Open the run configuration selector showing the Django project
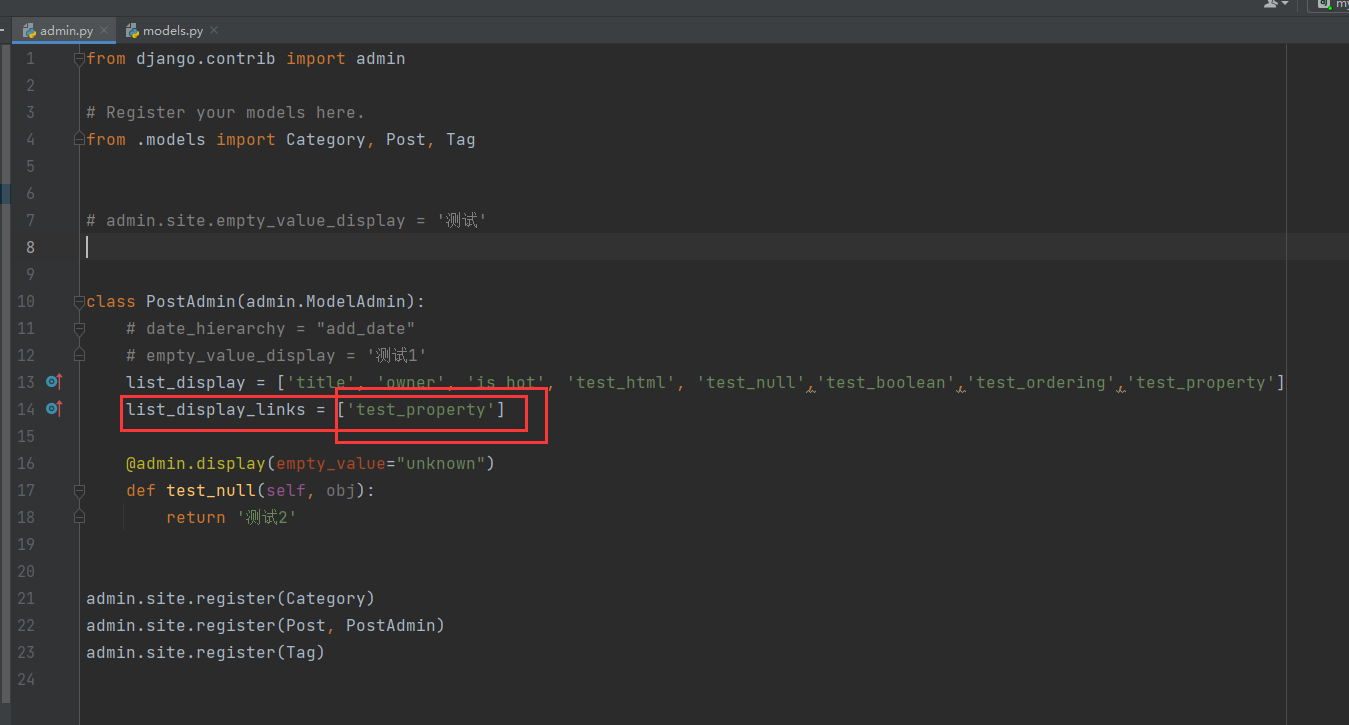The width and height of the screenshot is (1349, 725). point(1340,6)
